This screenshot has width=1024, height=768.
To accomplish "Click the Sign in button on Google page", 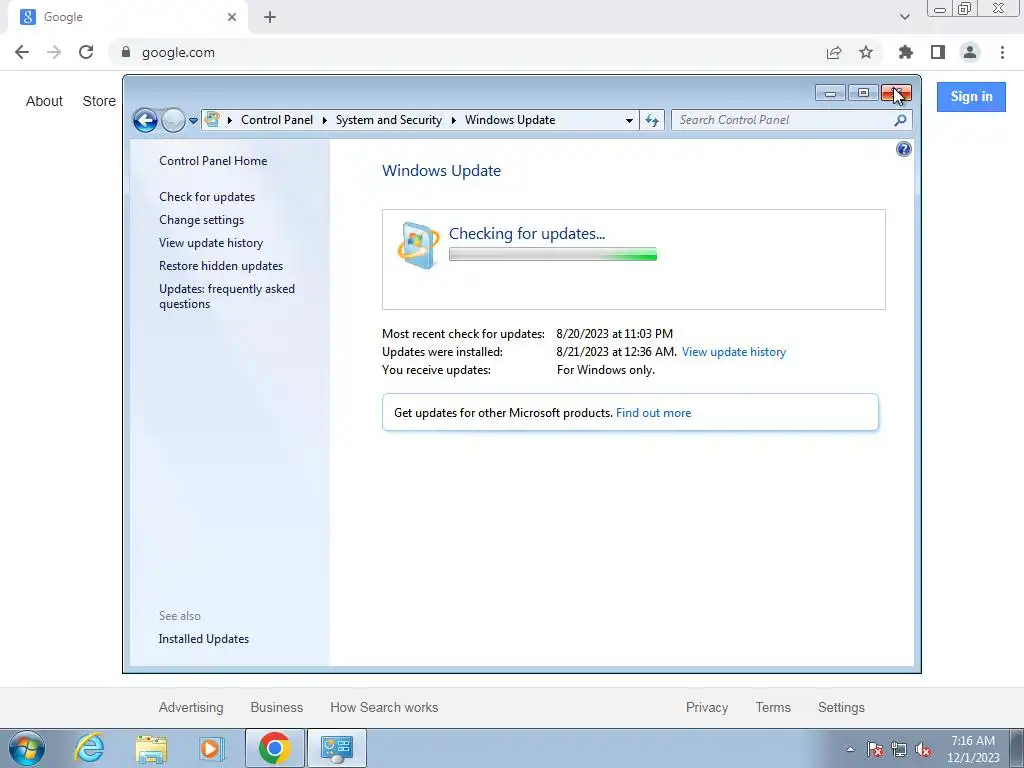I will 971,97.
